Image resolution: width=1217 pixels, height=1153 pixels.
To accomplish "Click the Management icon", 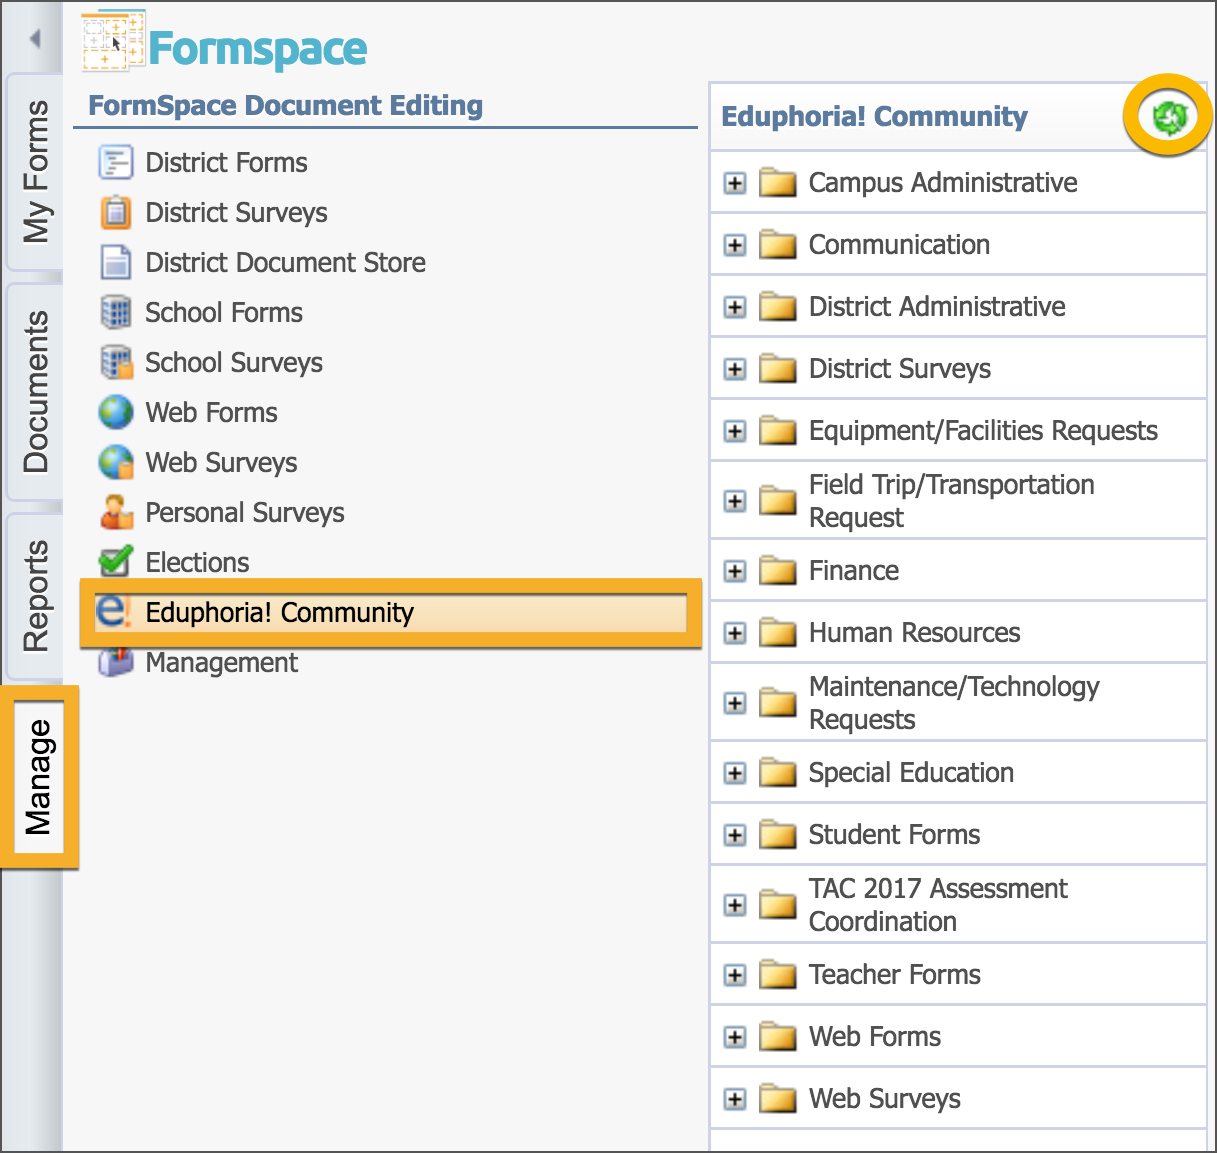I will [x=116, y=661].
